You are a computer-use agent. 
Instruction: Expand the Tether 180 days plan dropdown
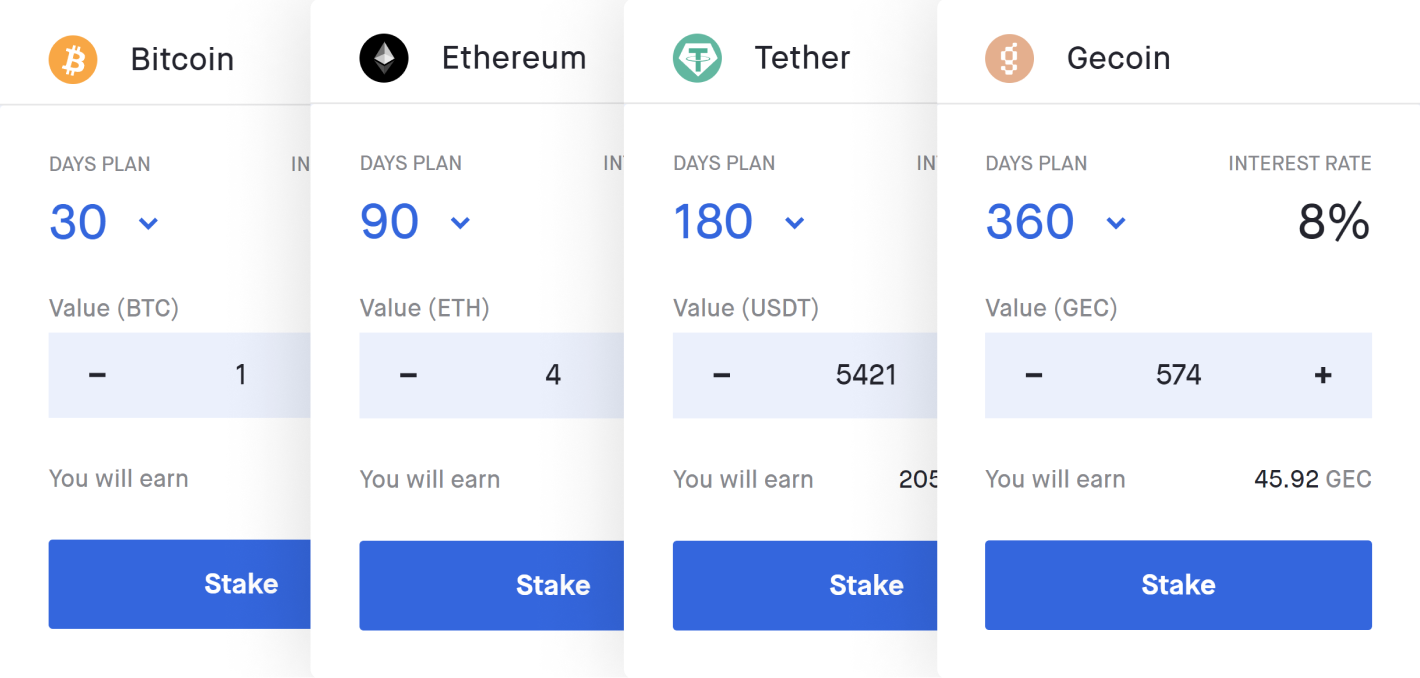click(x=794, y=223)
